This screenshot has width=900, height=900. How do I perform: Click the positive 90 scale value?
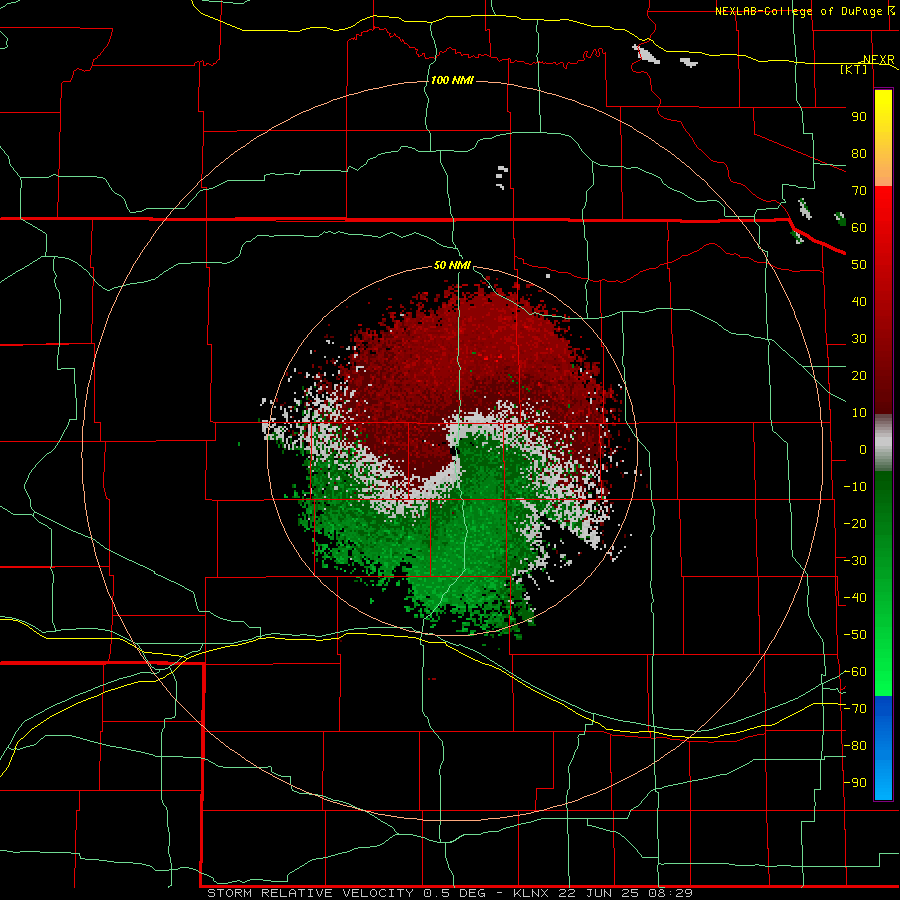859,117
